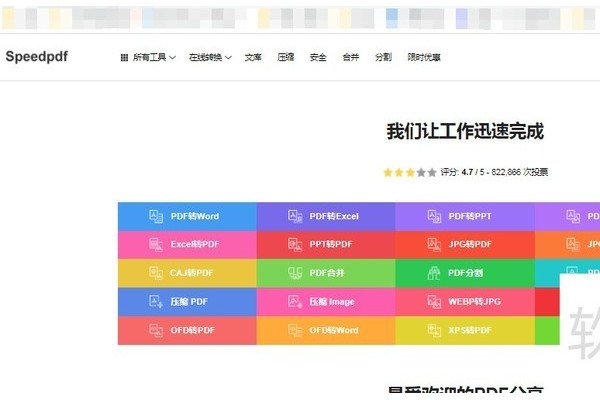Screen dimensions: 600x400
Task: Click the PDF转PPT tile icon
Action: tap(434, 216)
